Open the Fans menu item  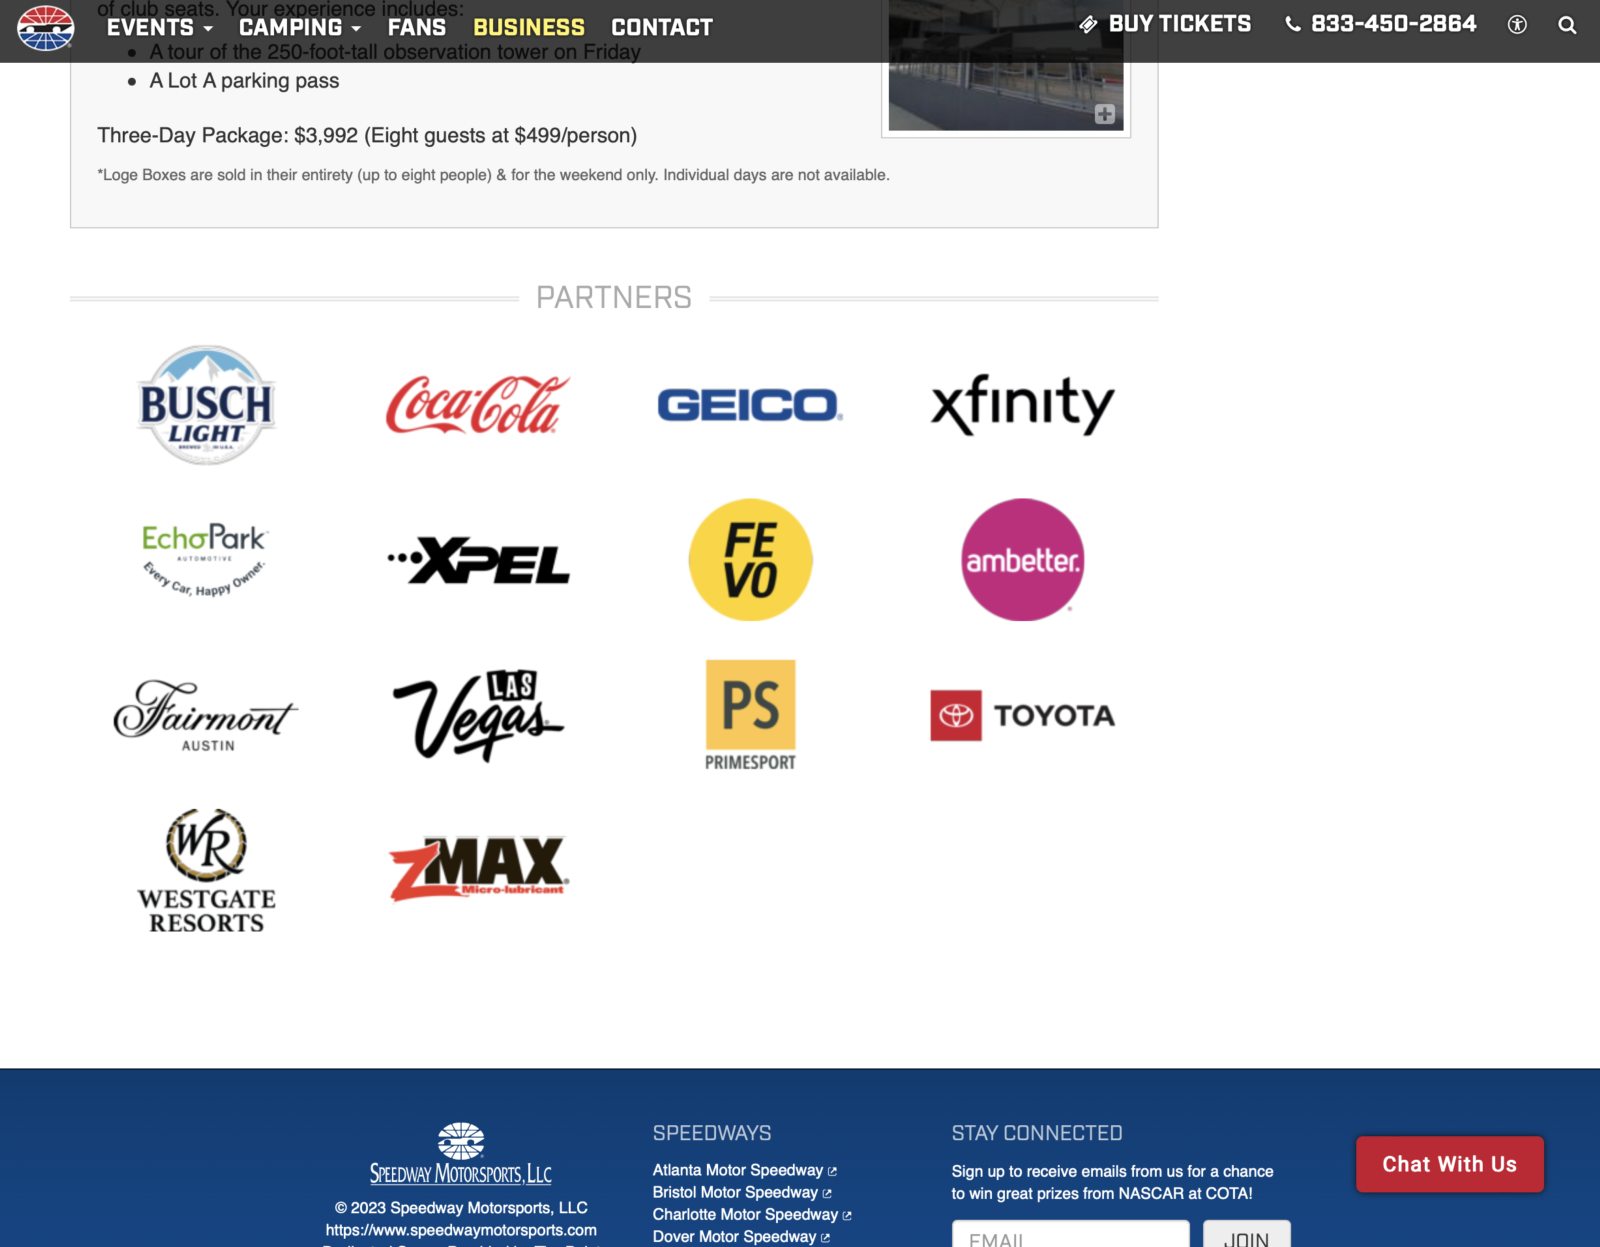[416, 27]
